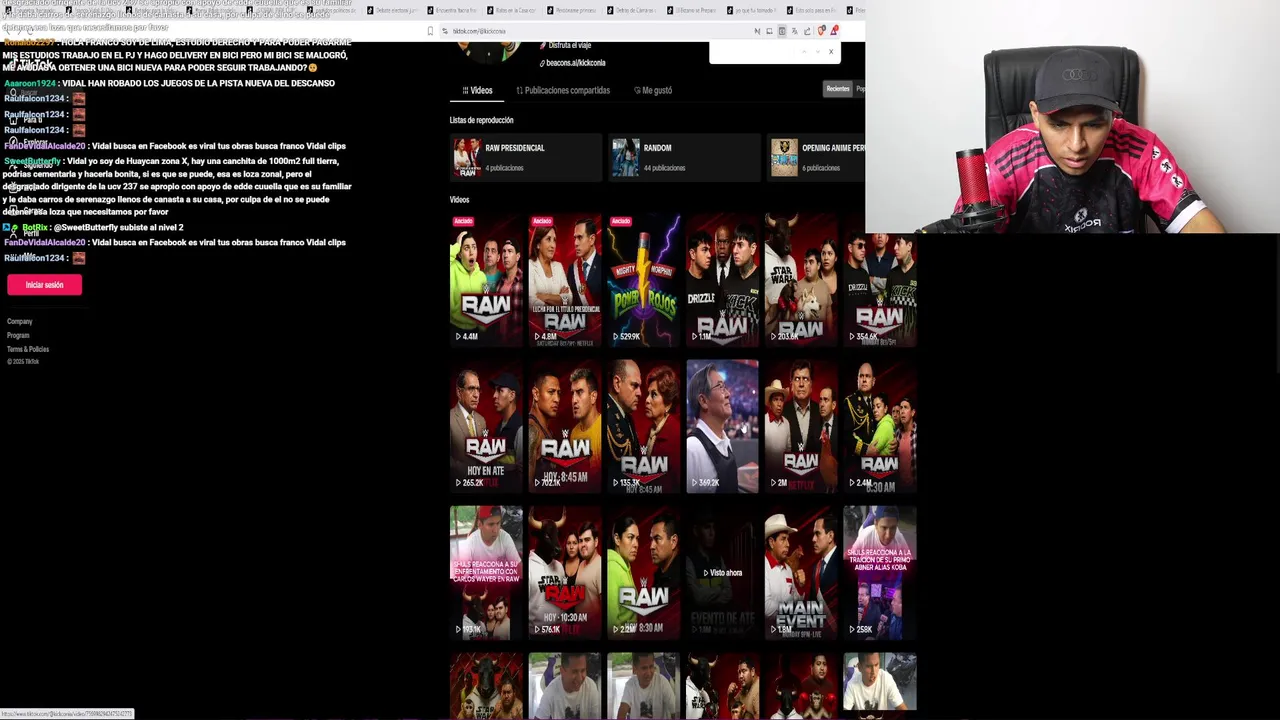Open the Brave Rewards triangle icon
Viewport: 1280px width, 720px height.
[x=834, y=31]
